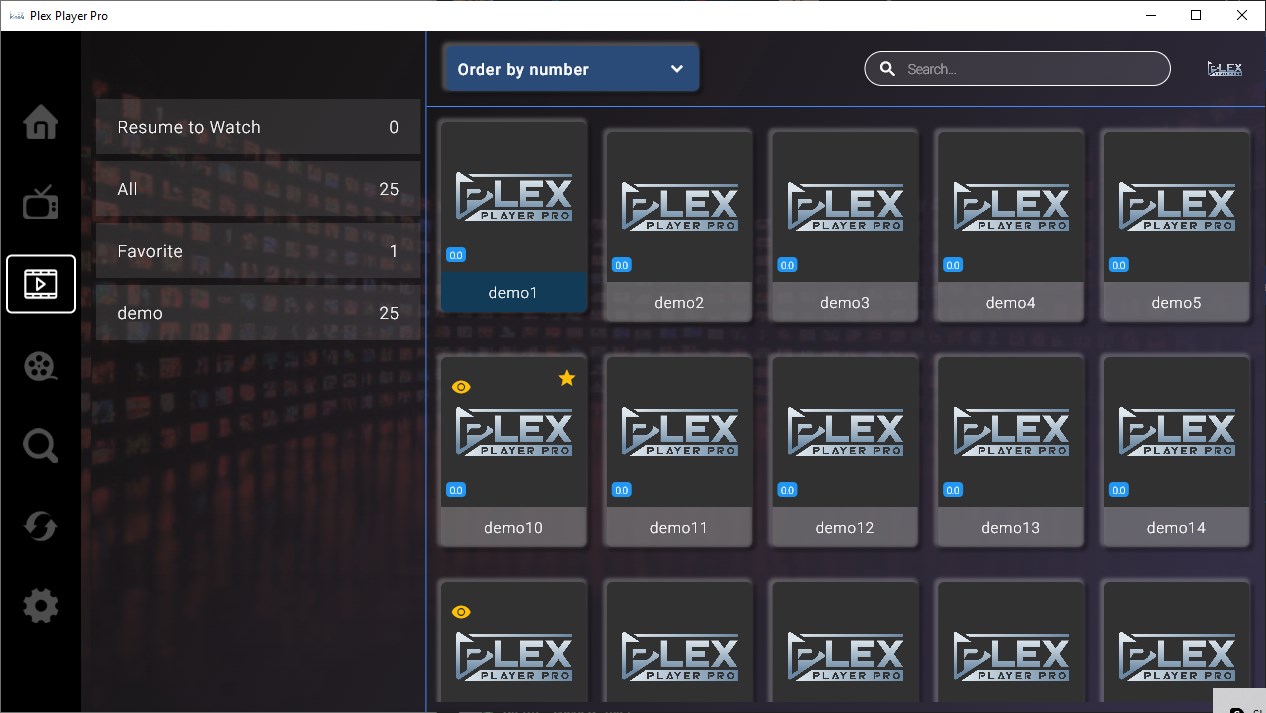The width and height of the screenshot is (1266, 713).
Task: Open the demo3 poster thumbnail
Action: 845,207
